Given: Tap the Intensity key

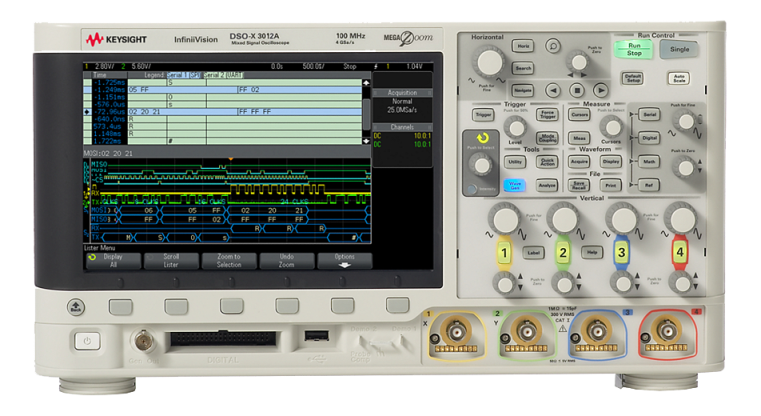Looking at the screenshot, I should tap(472, 189).
